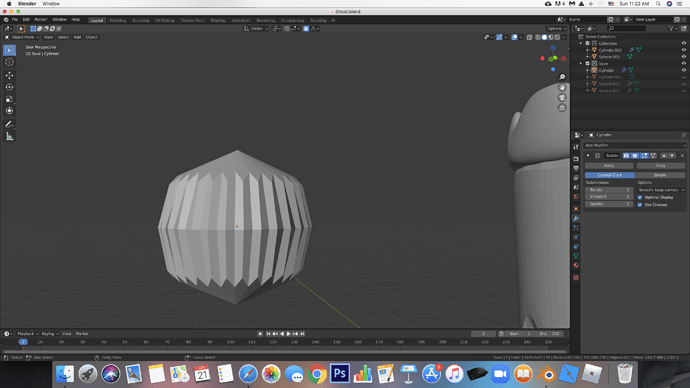Viewport: 690px width, 388px height.
Task: Uncheck the Optimal Display checkbox
Action: 640,198
